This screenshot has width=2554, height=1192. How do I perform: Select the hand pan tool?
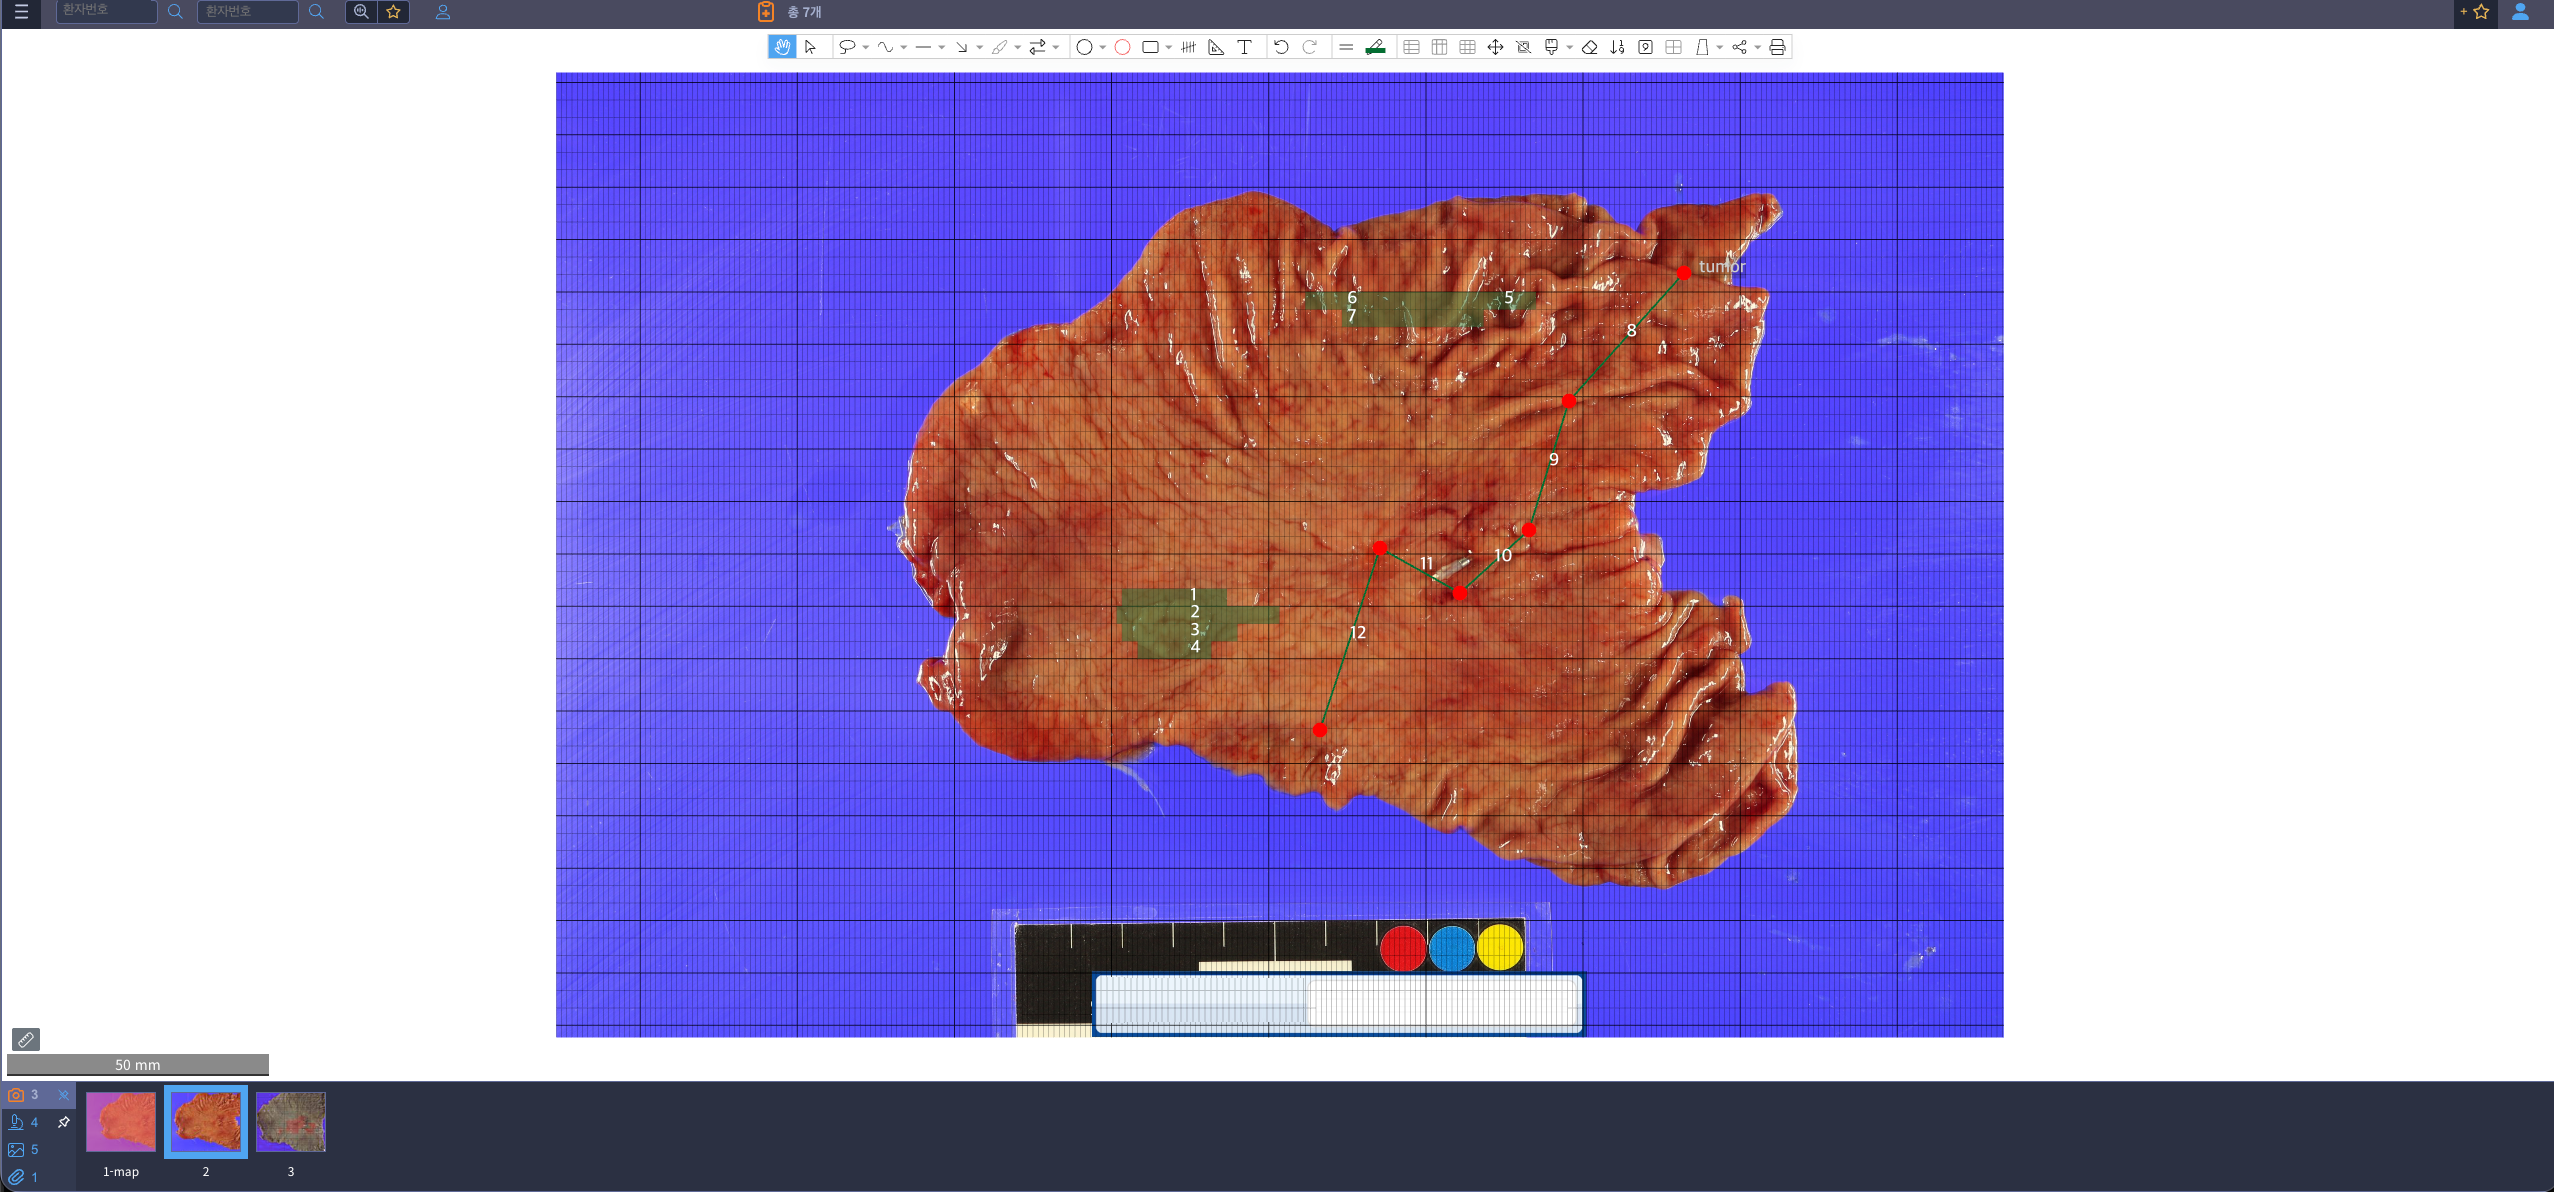[x=782, y=47]
